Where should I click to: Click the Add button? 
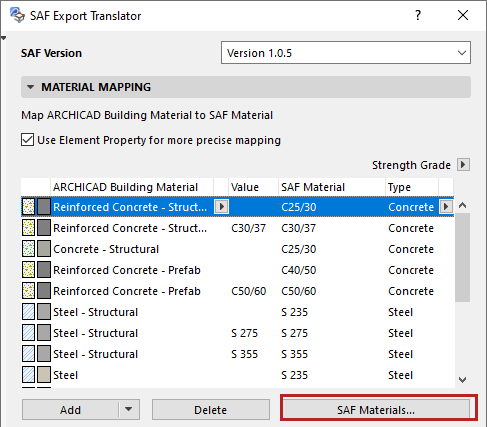[x=70, y=410]
